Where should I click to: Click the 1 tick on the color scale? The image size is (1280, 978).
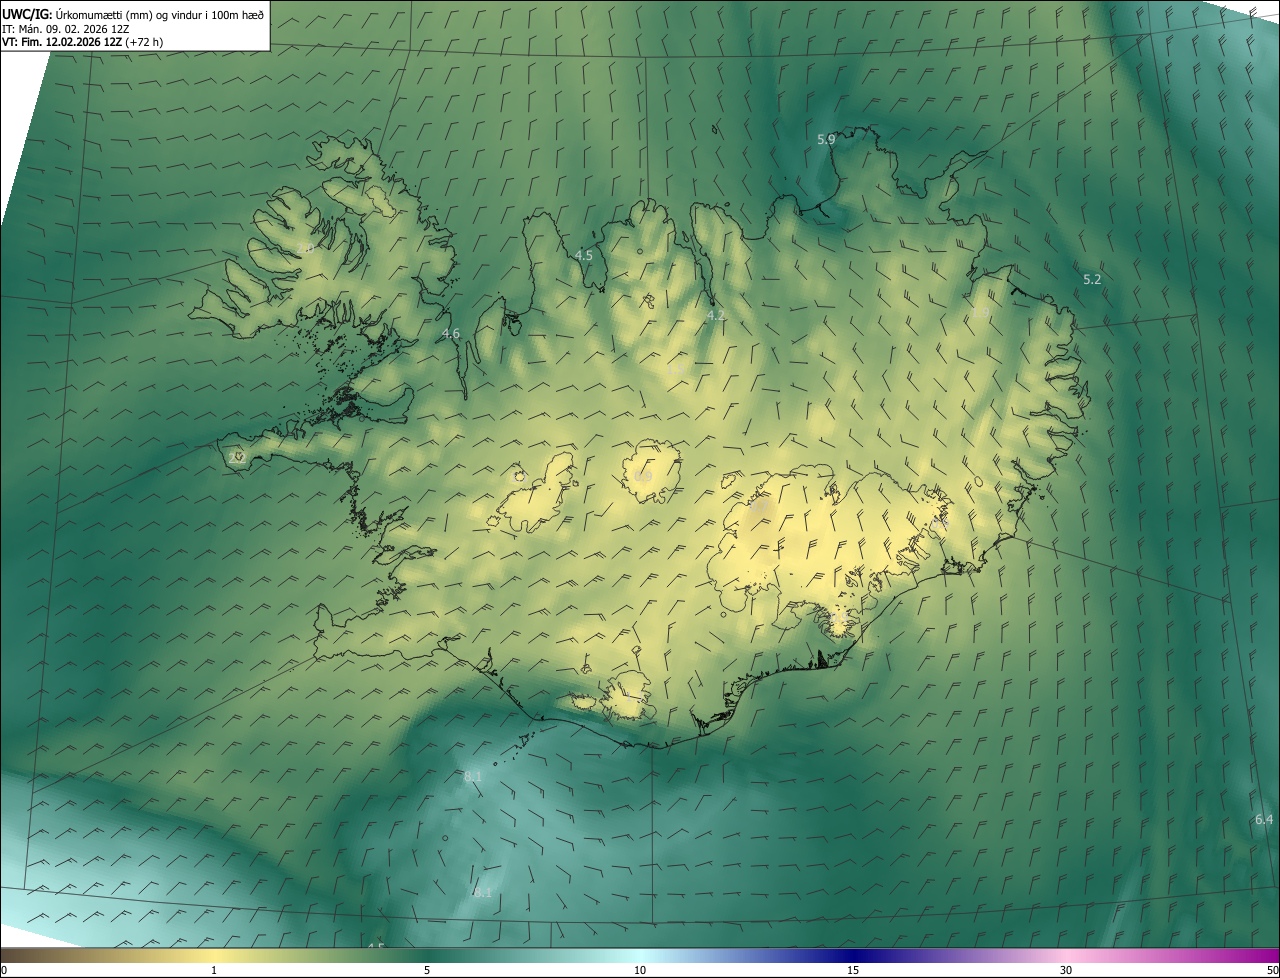[x=214, y=970]
